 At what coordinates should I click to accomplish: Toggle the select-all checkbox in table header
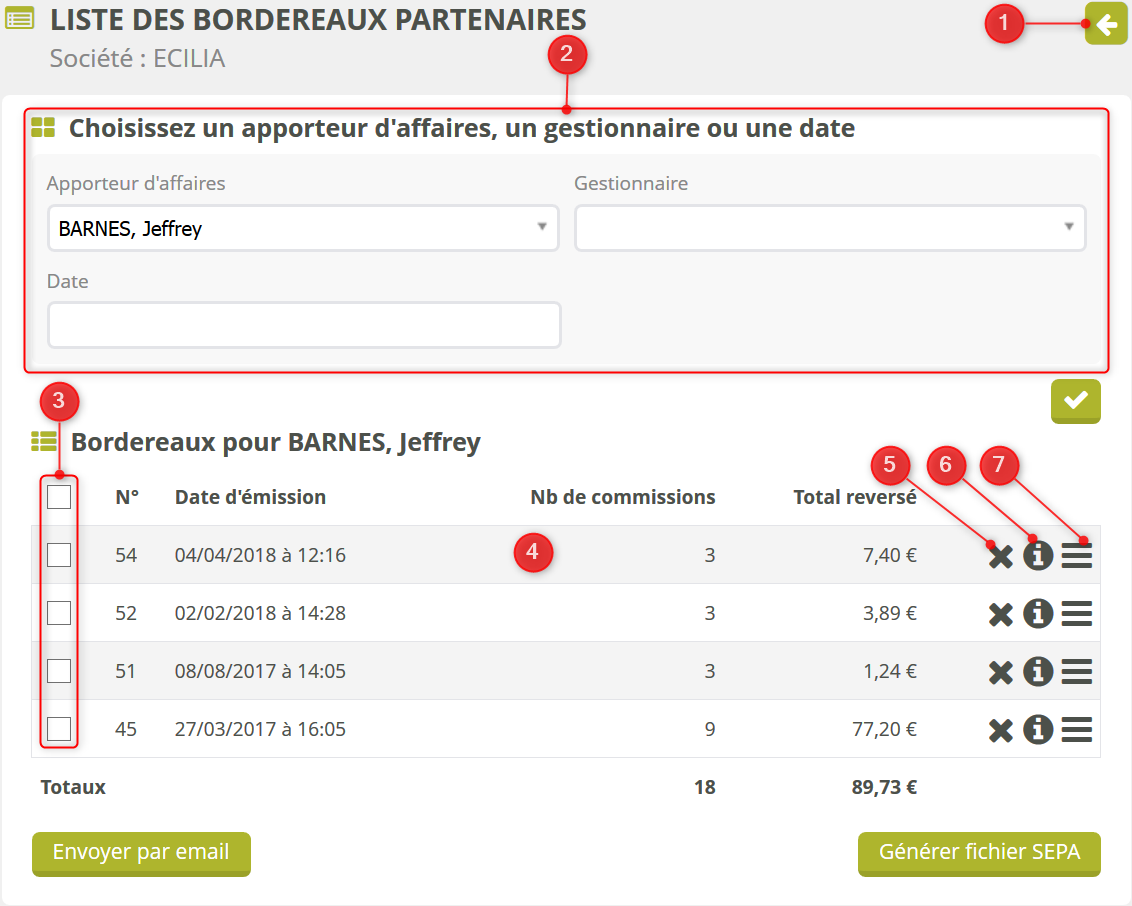[x=59, y=496]
